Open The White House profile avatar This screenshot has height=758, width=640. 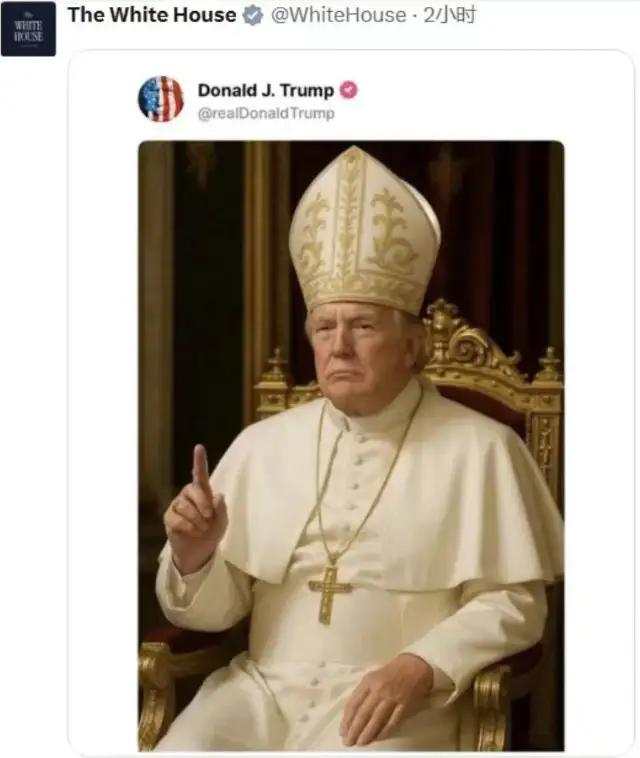[x=28, y=29]
